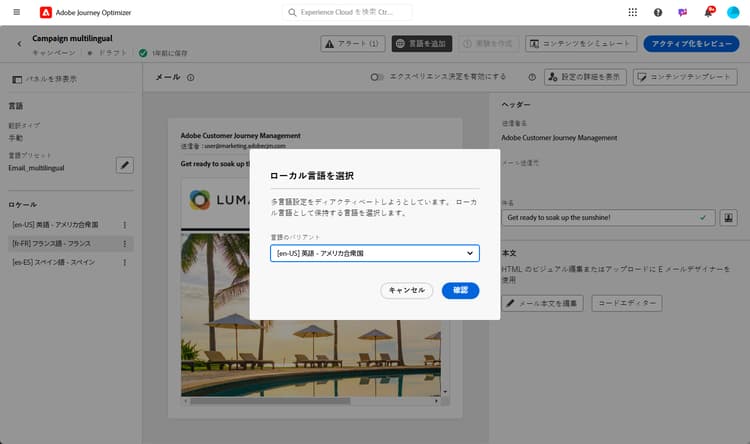Viewport: 750px width, 444px height.
Task: Click the Campaign multilingual title
Action: 72,38
